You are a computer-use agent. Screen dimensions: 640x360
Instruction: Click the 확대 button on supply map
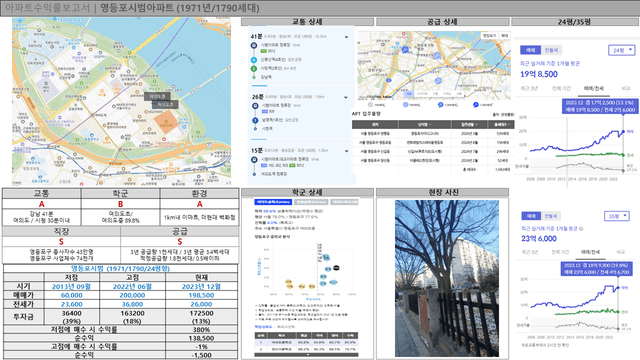pyautogui.click(x=505, y=36)
